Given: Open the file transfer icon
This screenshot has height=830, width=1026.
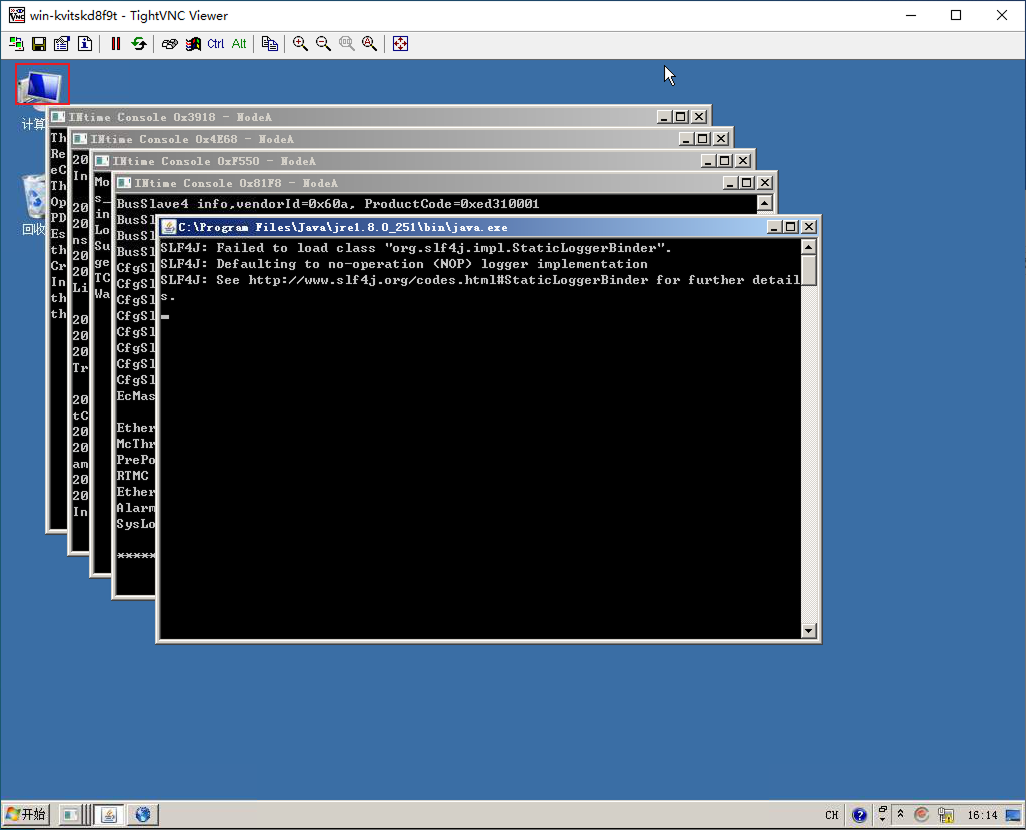Looking at the screenshot, I should 270,44.
